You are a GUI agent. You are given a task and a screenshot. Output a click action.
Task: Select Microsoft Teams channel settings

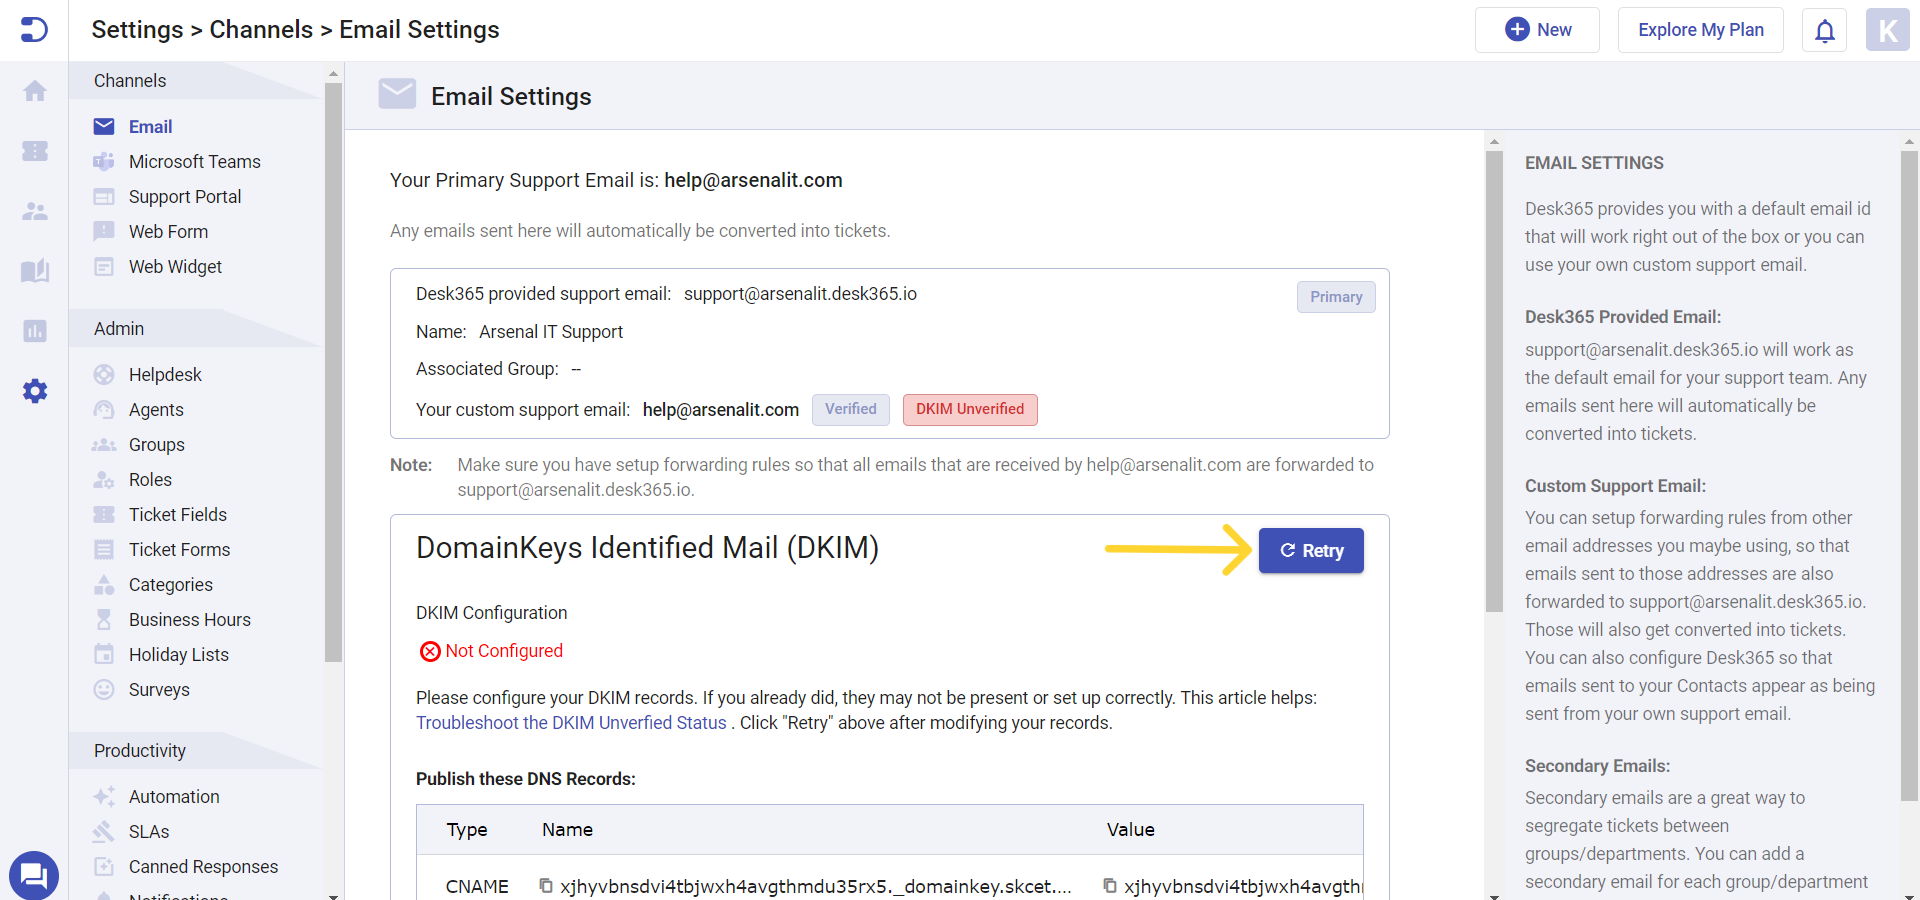click(x=194, y=161)
